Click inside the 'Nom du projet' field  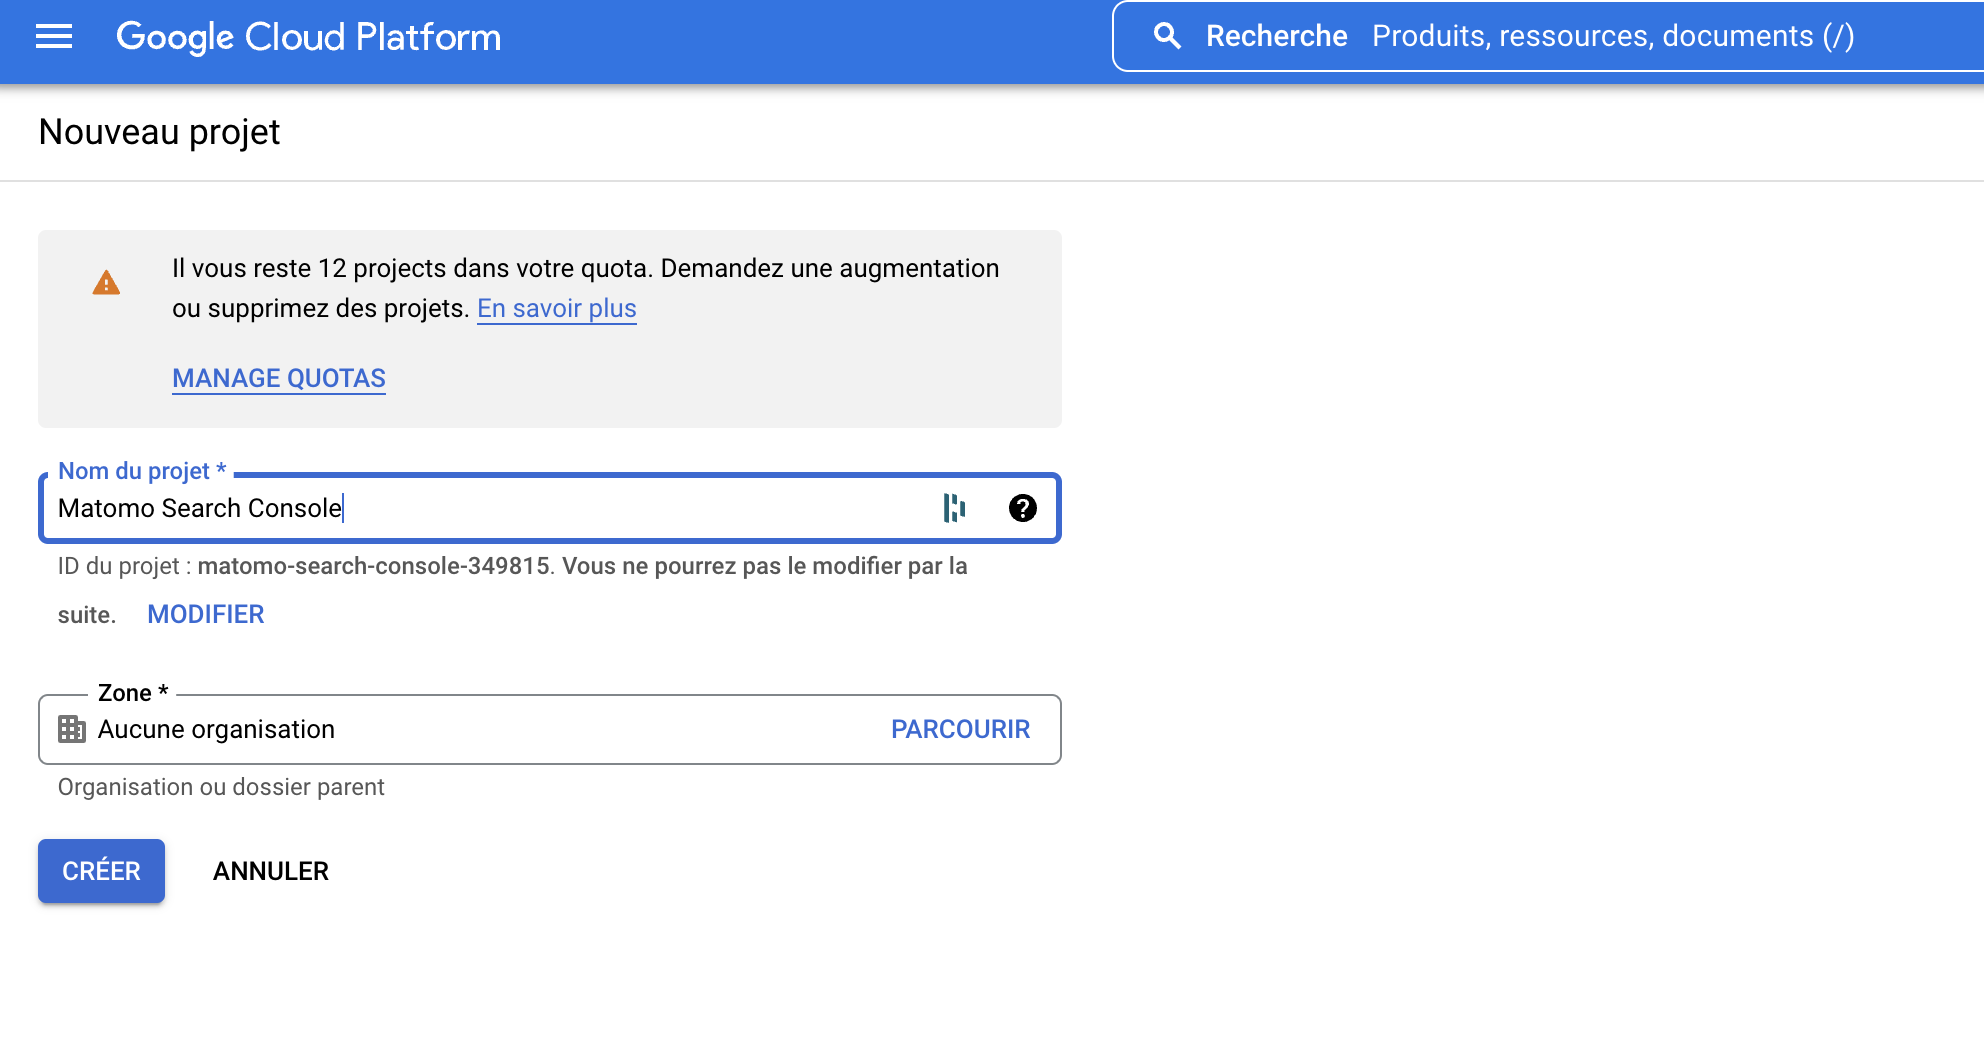click(x=480, y=508)
